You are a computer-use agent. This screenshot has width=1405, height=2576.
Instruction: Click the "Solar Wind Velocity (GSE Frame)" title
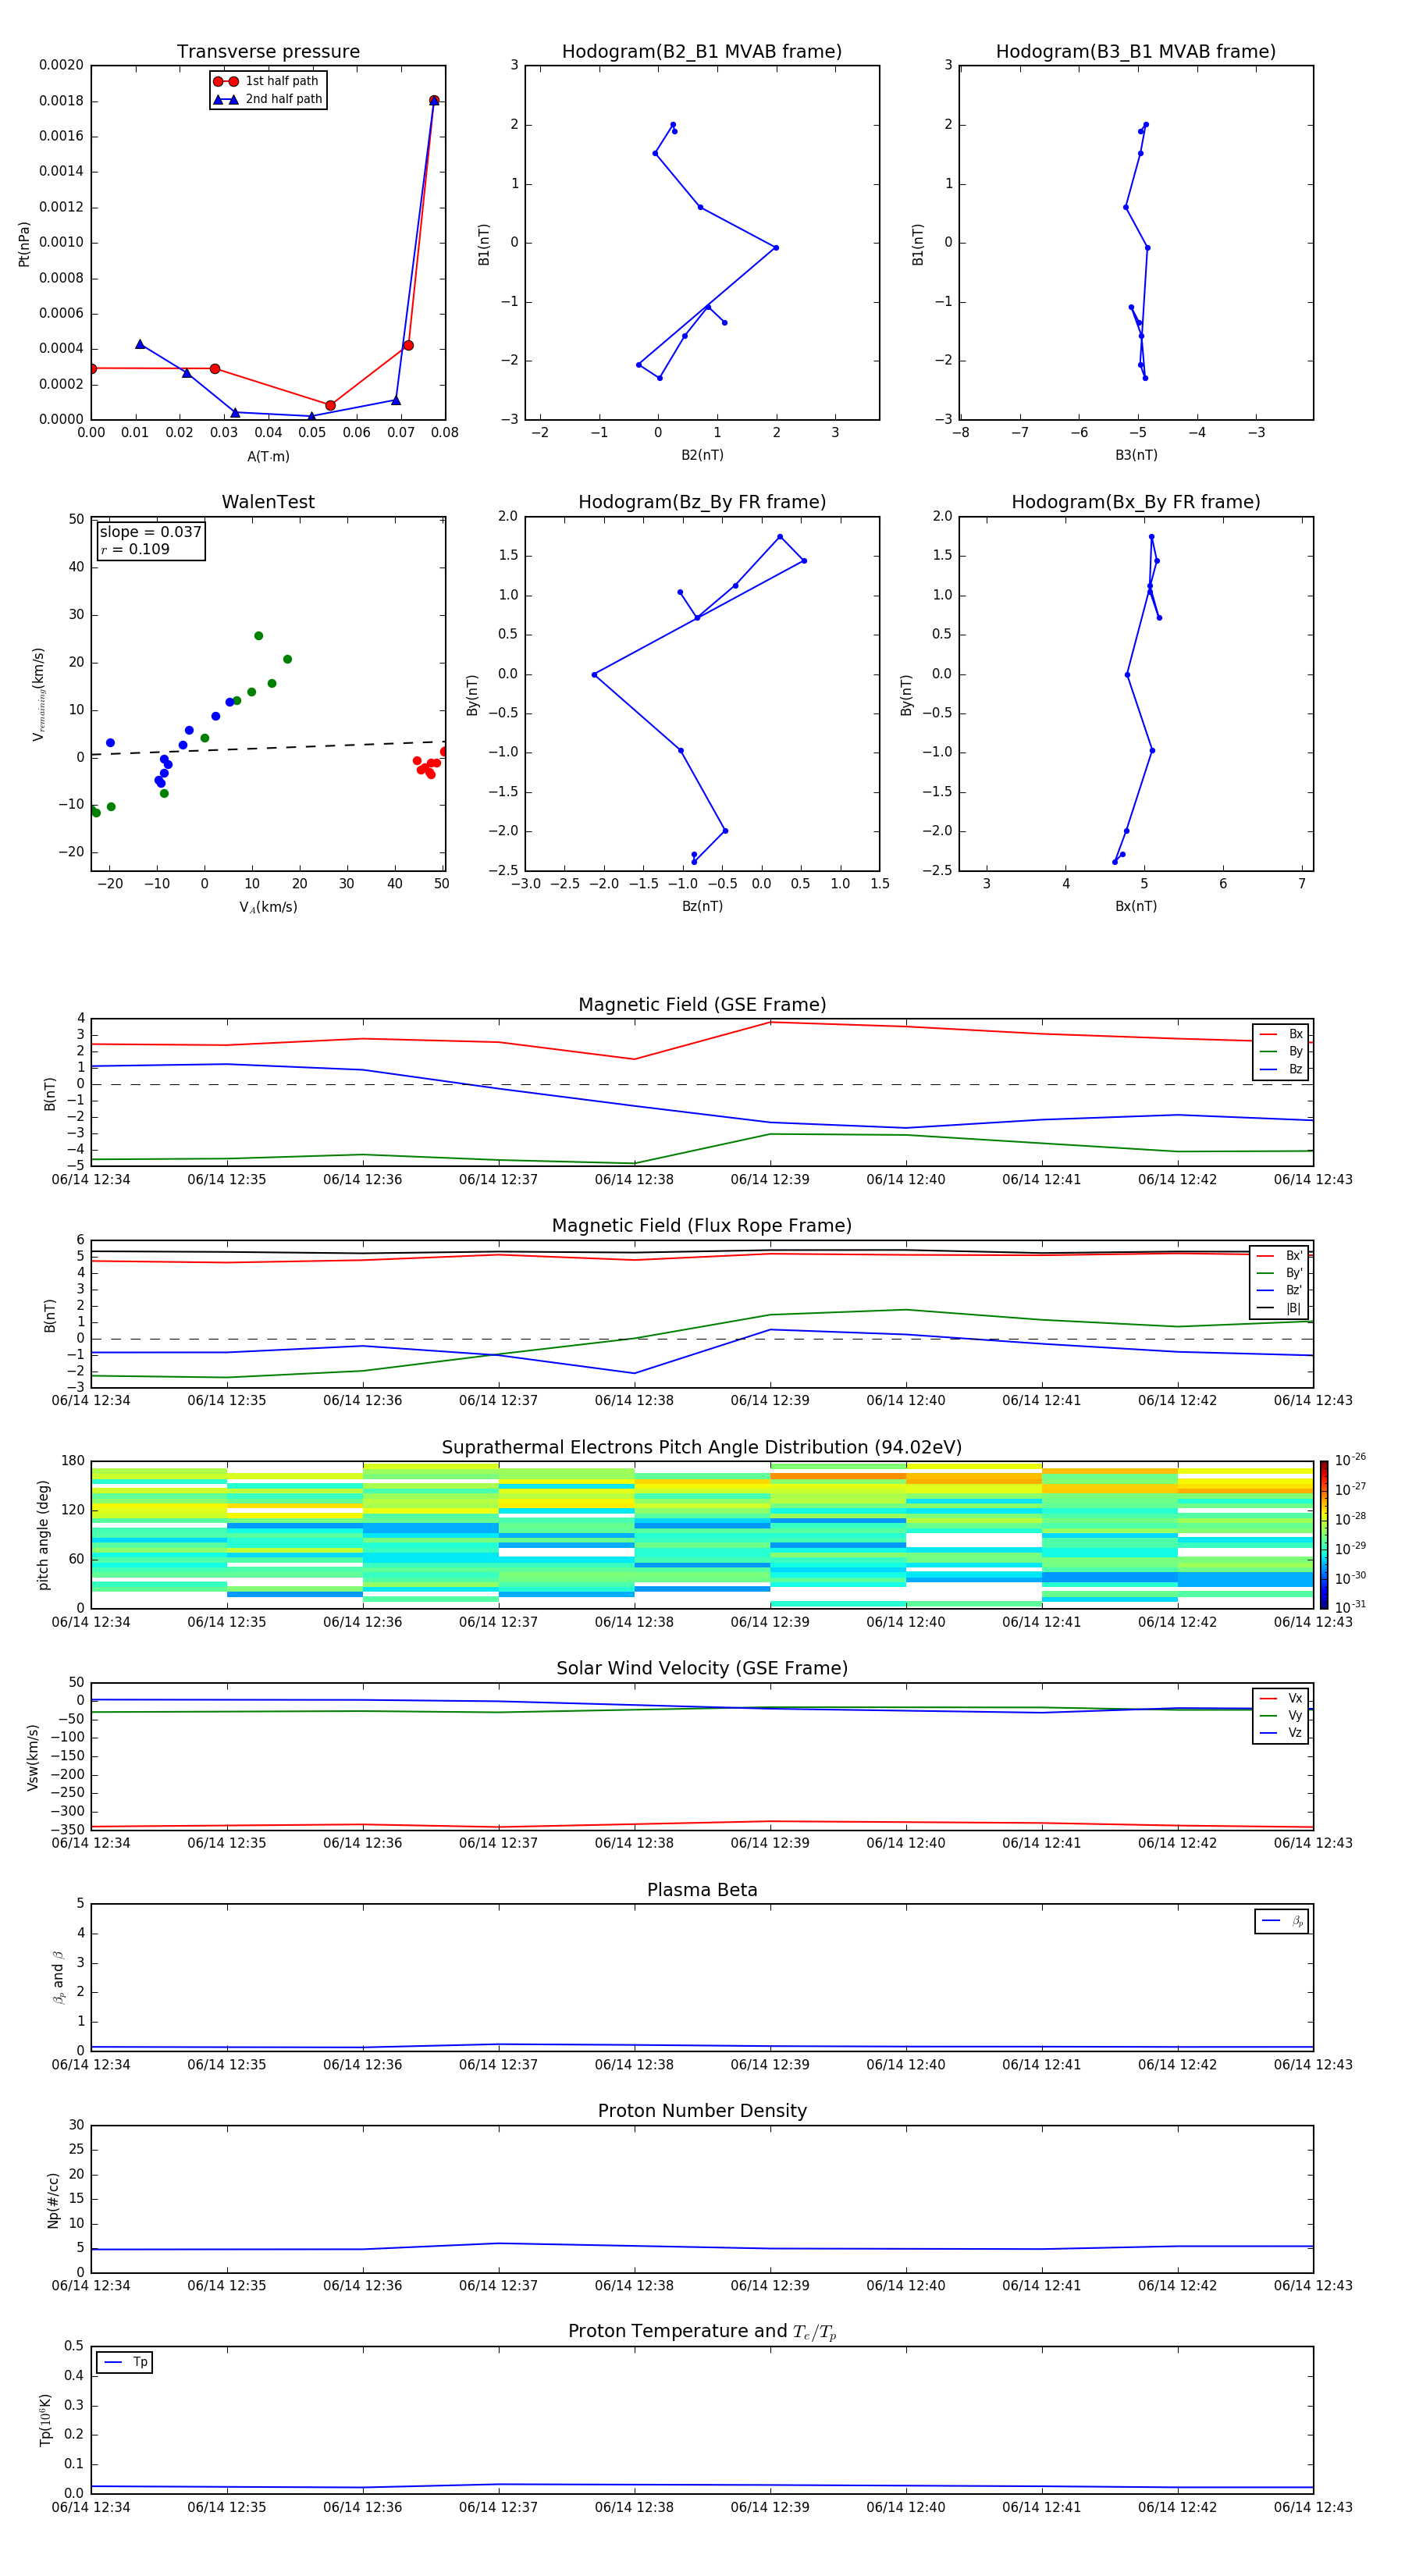(702, 1669)
